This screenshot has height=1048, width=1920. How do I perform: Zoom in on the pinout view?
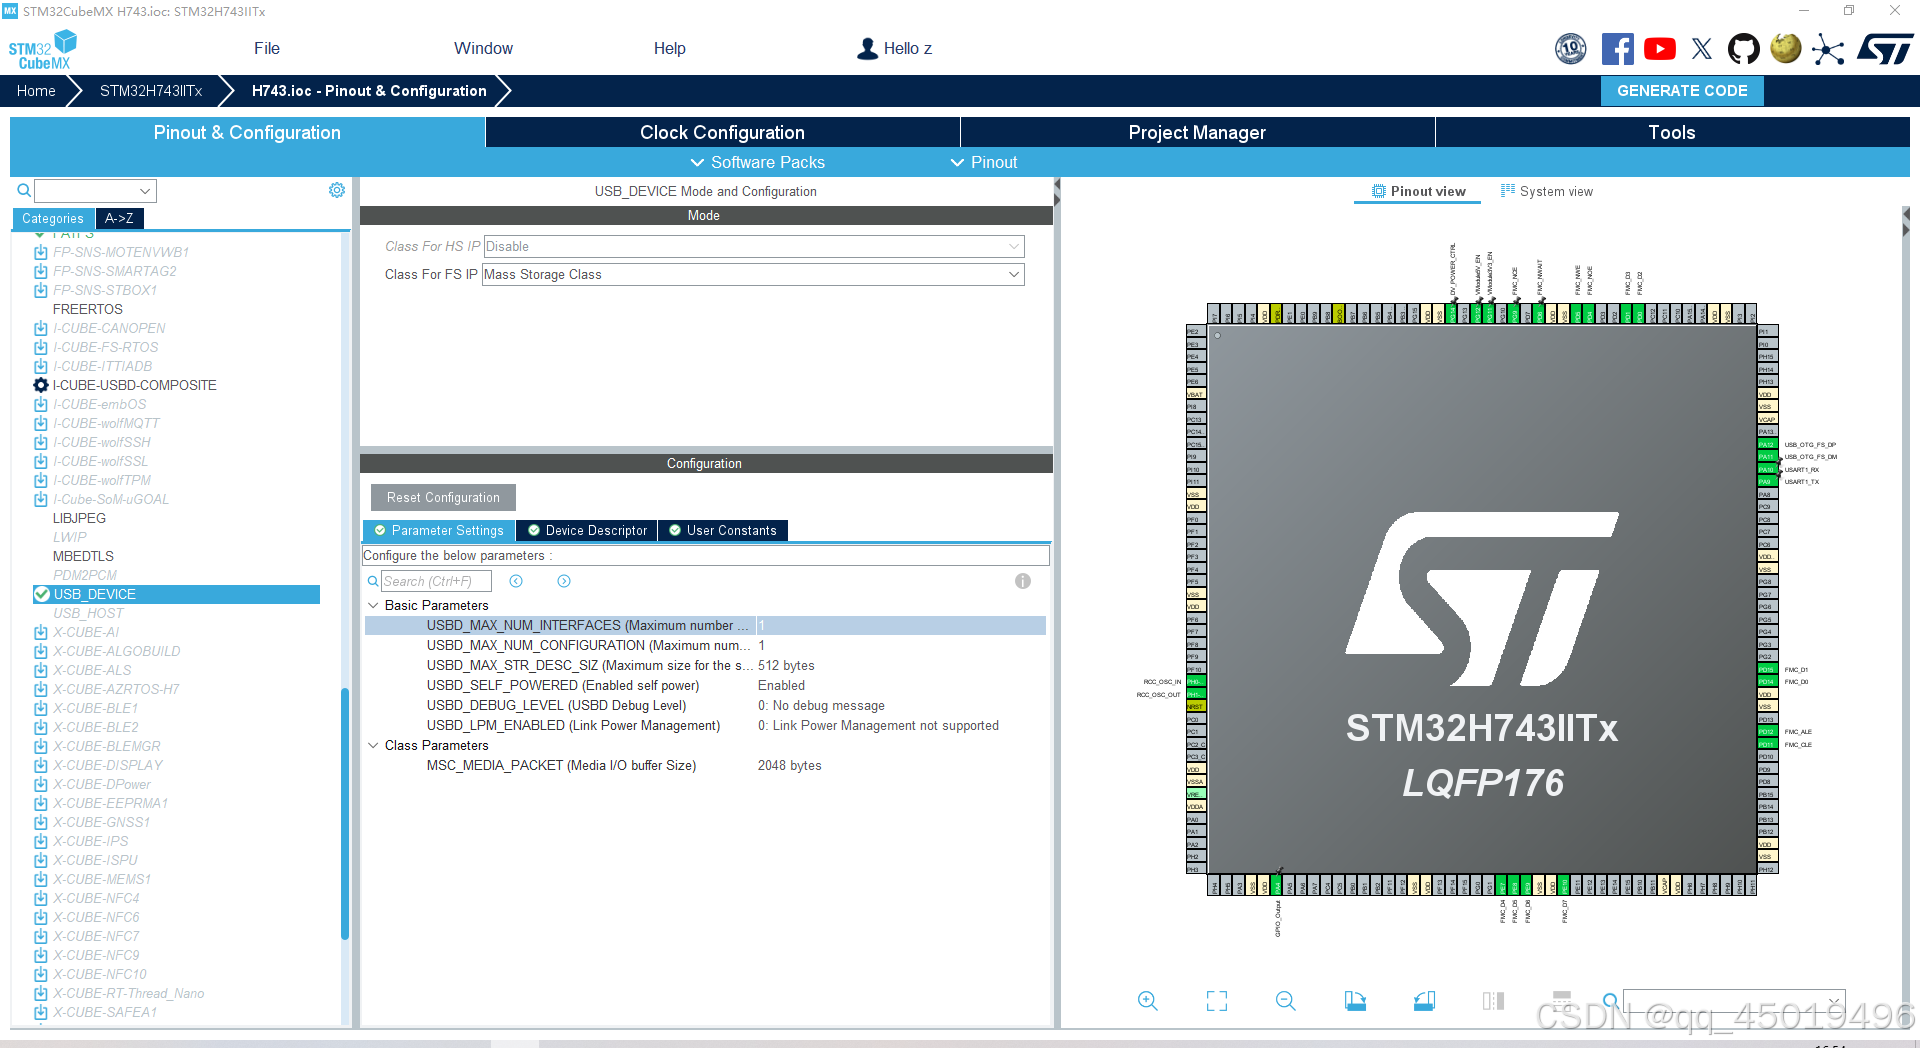[x=1147, y=1000]
